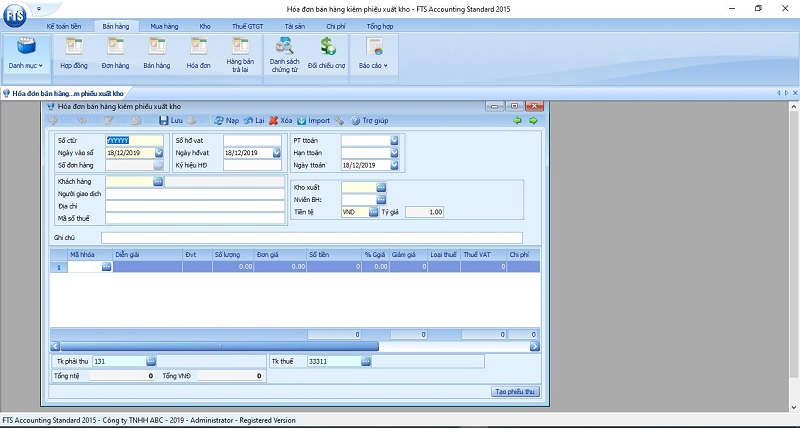
Task: Expand the PT ttoán dropdown
Action: pyautogui.click(x=394, y=140)
